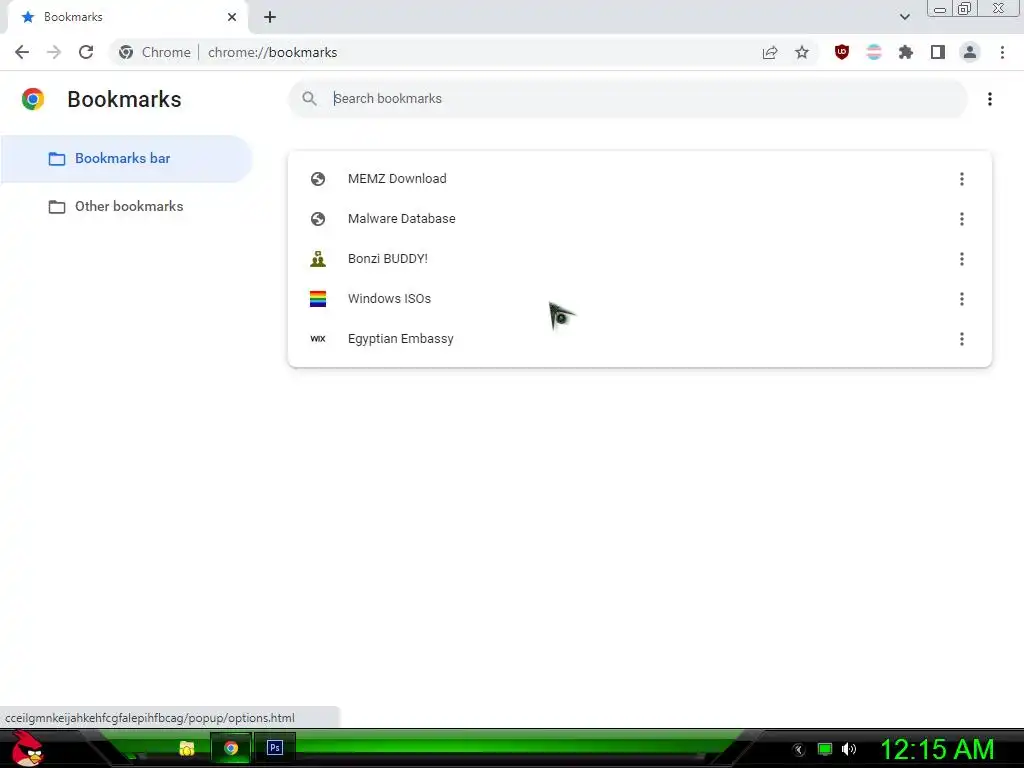Click the rainbow favicon of Windows ISOs

(318, 299)
